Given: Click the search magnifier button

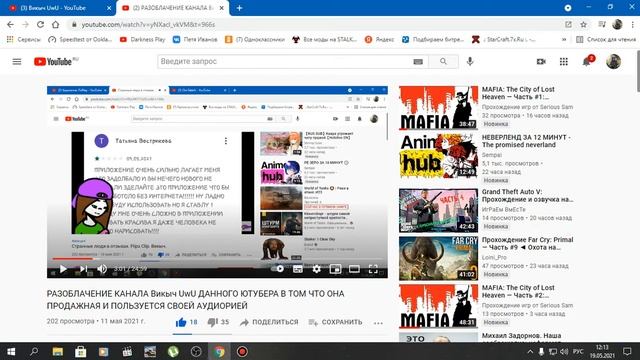Looking at the screenshot, I should click(x=443, y=62).
